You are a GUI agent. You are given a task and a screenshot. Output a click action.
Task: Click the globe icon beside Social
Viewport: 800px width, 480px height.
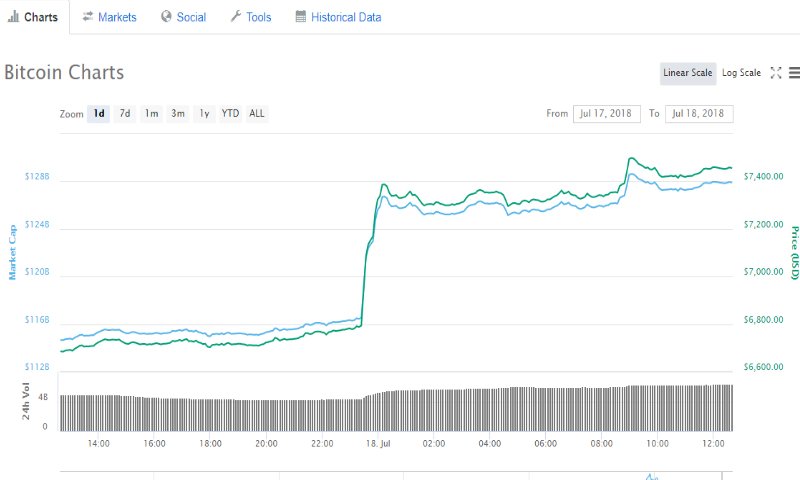click(x=166, y=17)
